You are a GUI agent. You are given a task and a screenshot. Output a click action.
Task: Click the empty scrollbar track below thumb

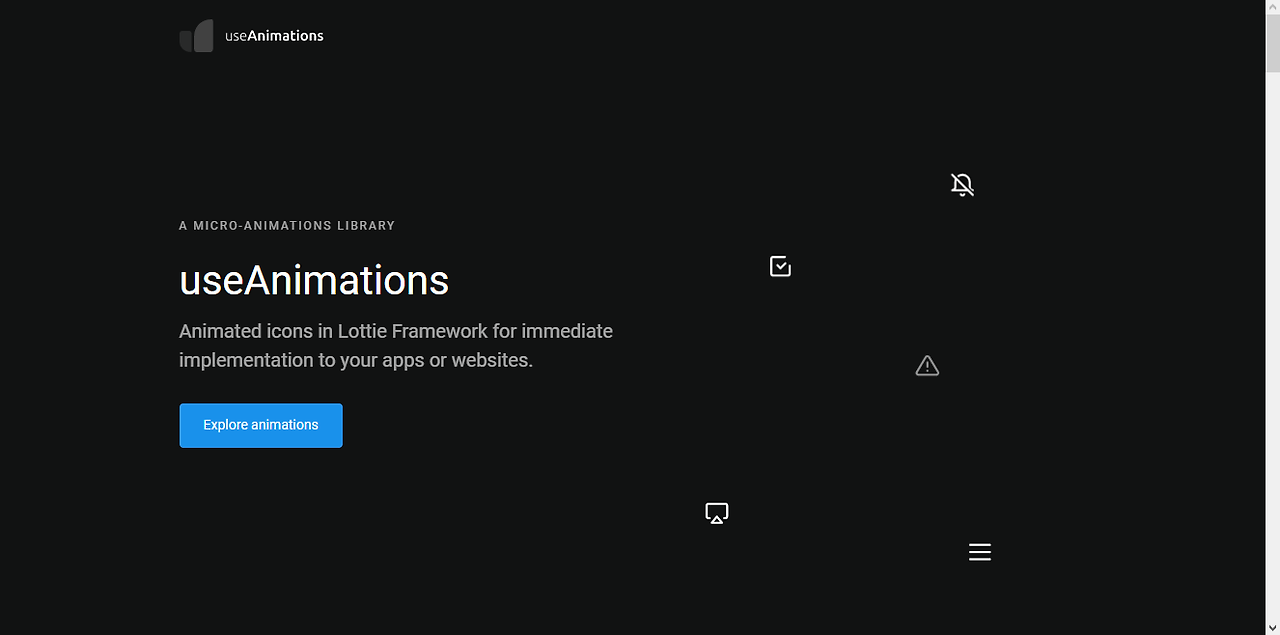pos(1273,345)
